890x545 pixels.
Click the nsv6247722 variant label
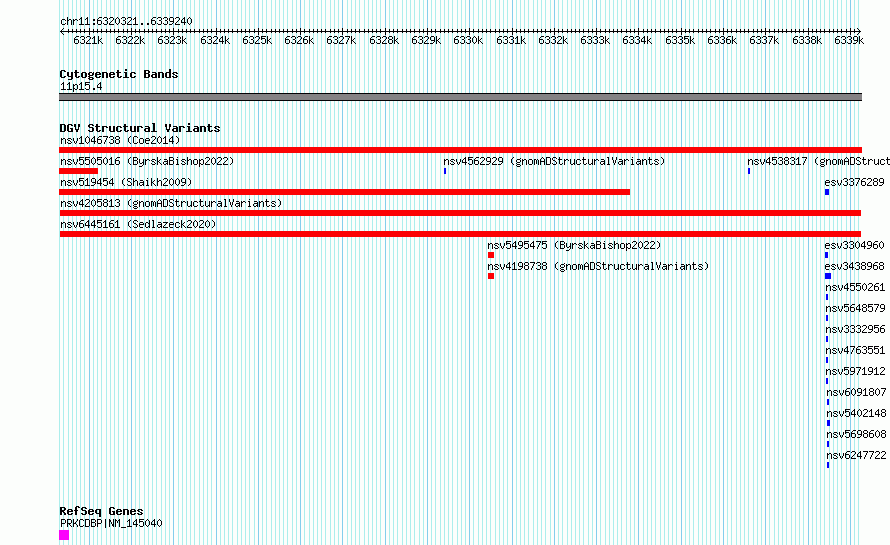tap(856, 455)
